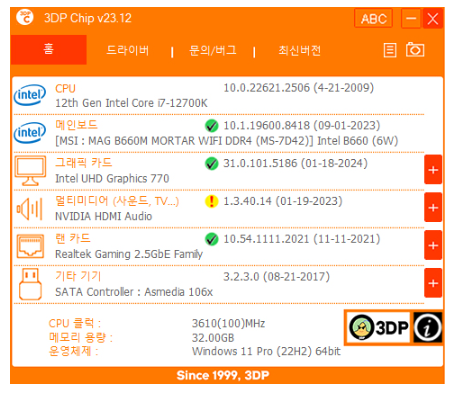Image resolution: width=463 pixels, height=395 pixels.
Task: Switch to the 드라이버 tab
Action: (128, 50)
